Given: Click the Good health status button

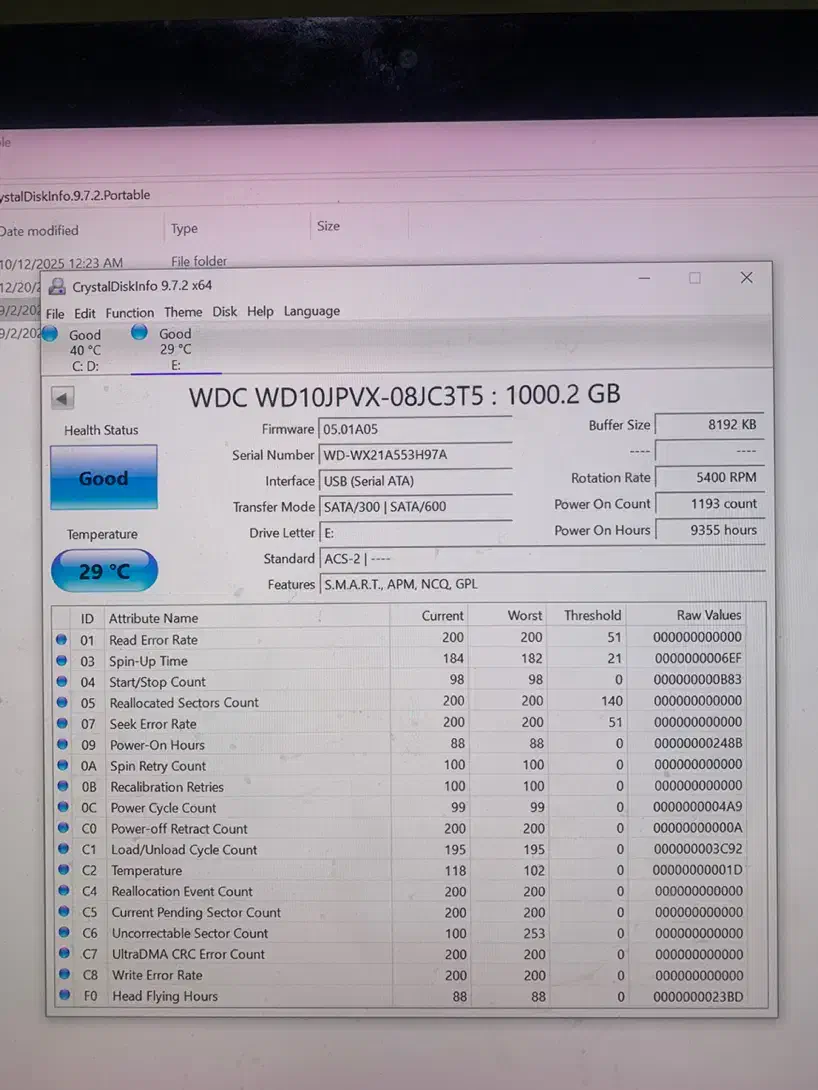Looking at the screenshot, I should click(104, 478).
